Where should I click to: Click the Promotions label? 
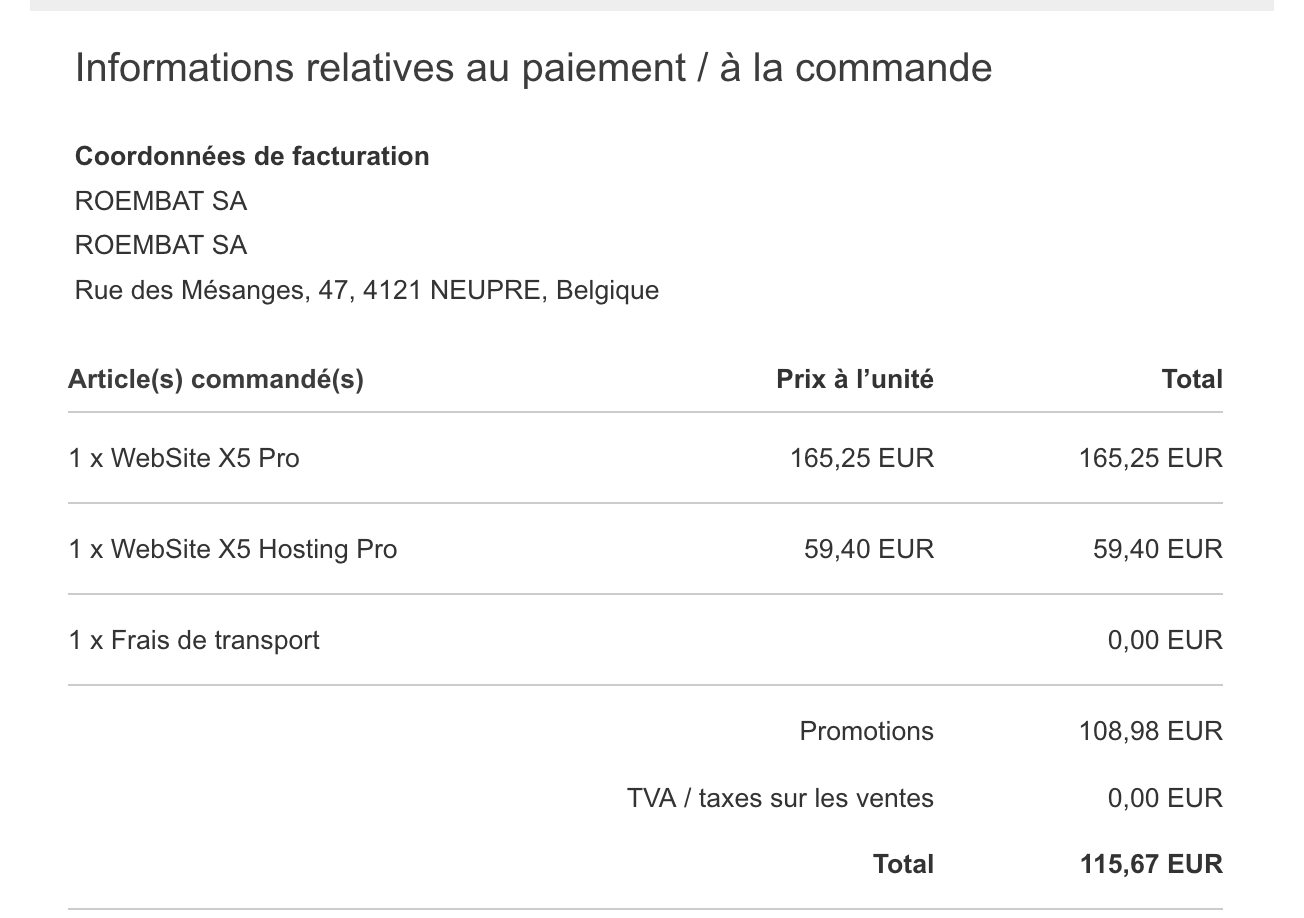[x=867, y=731]
